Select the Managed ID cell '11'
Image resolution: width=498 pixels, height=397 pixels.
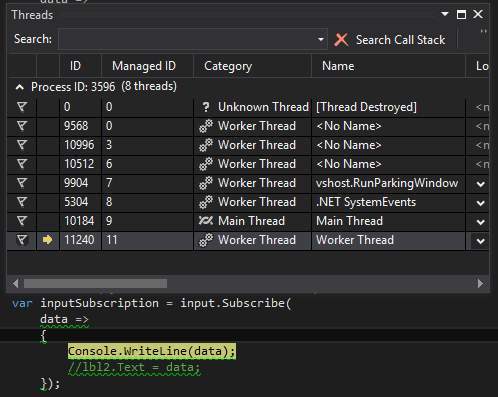pos(147,240)
